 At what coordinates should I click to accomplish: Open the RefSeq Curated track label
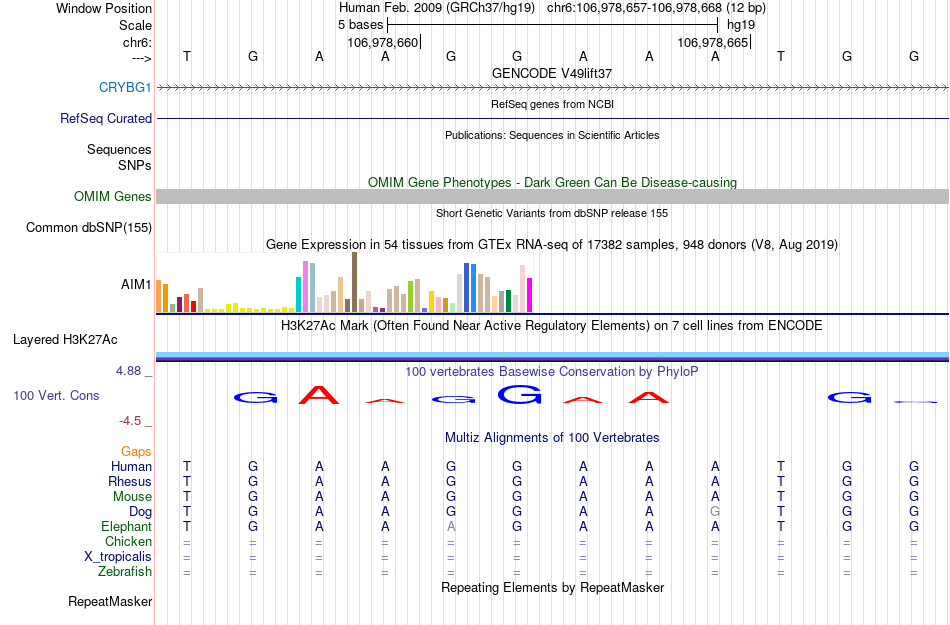point(105,118)
